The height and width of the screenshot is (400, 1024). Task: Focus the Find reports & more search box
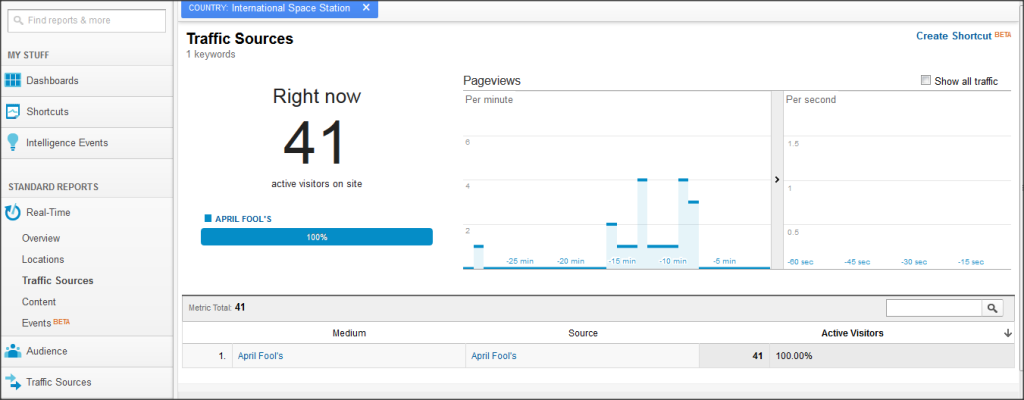point(87,20)
